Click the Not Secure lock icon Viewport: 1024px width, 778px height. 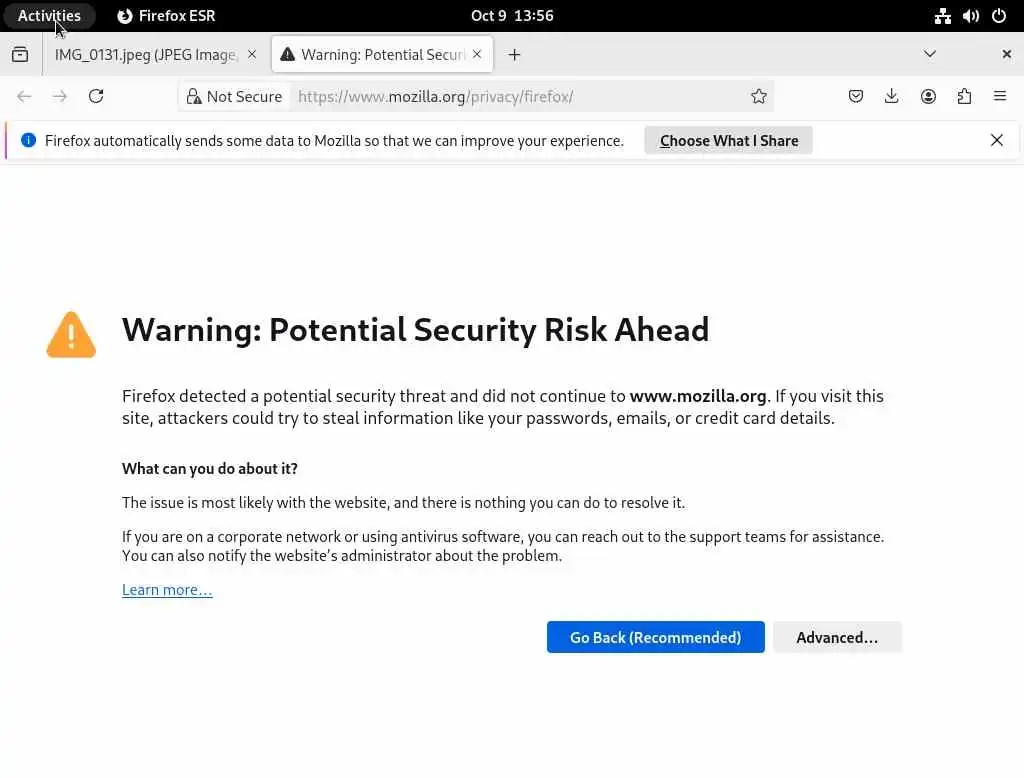(194, 96)
